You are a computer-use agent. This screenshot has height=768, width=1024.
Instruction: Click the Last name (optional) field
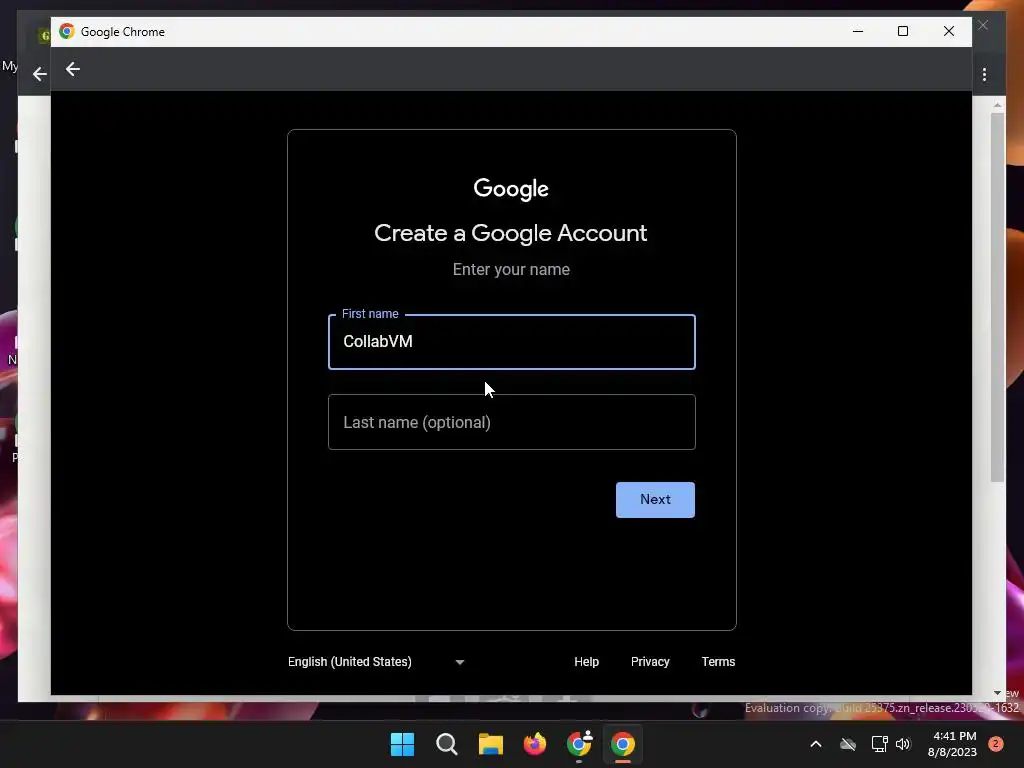(511, 422)
